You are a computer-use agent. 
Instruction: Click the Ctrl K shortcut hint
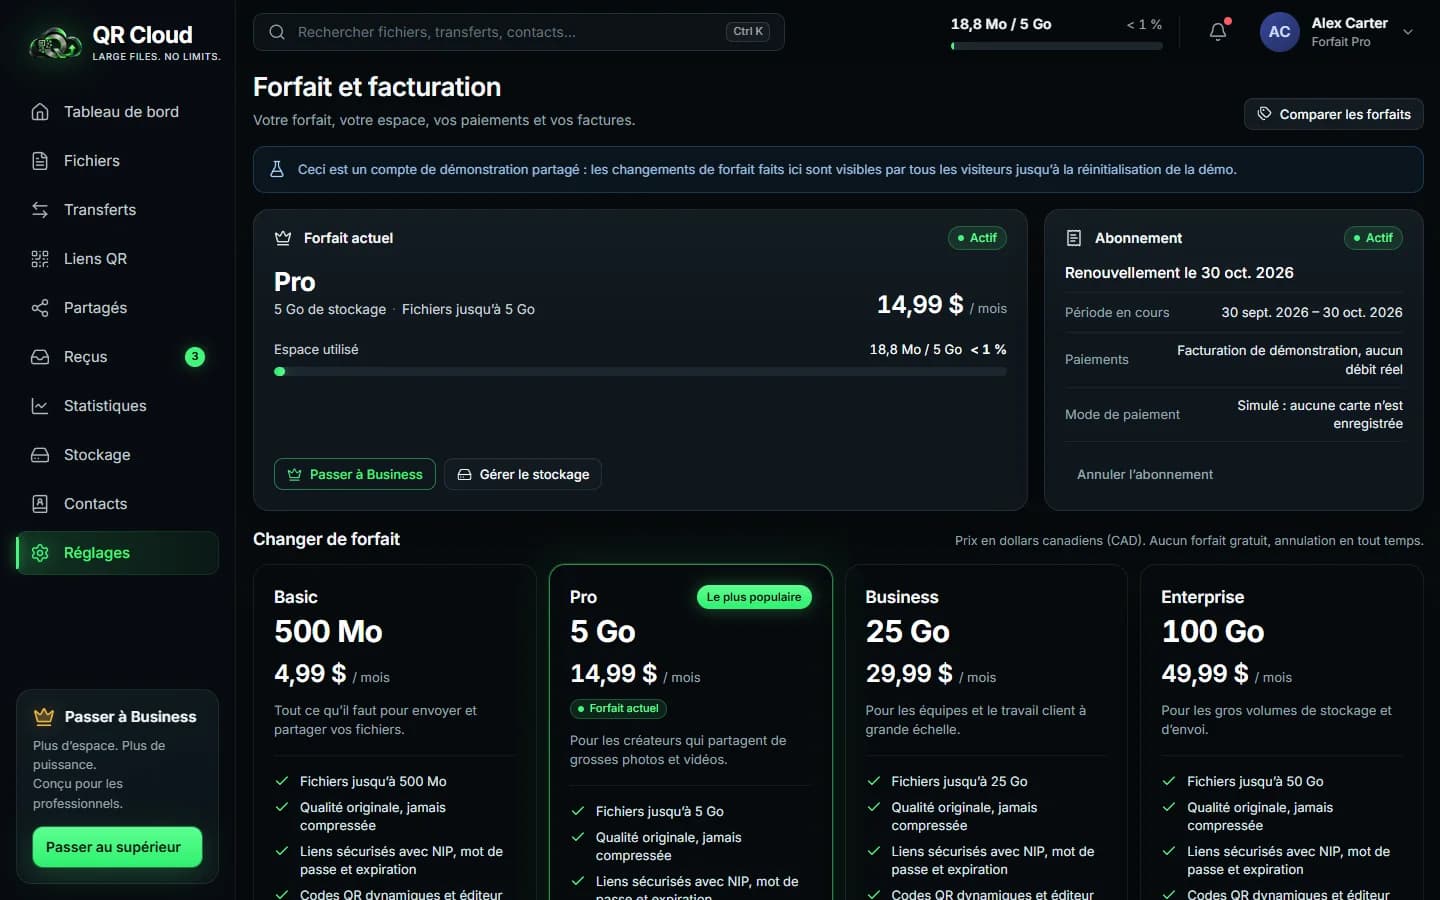point(748,32)
